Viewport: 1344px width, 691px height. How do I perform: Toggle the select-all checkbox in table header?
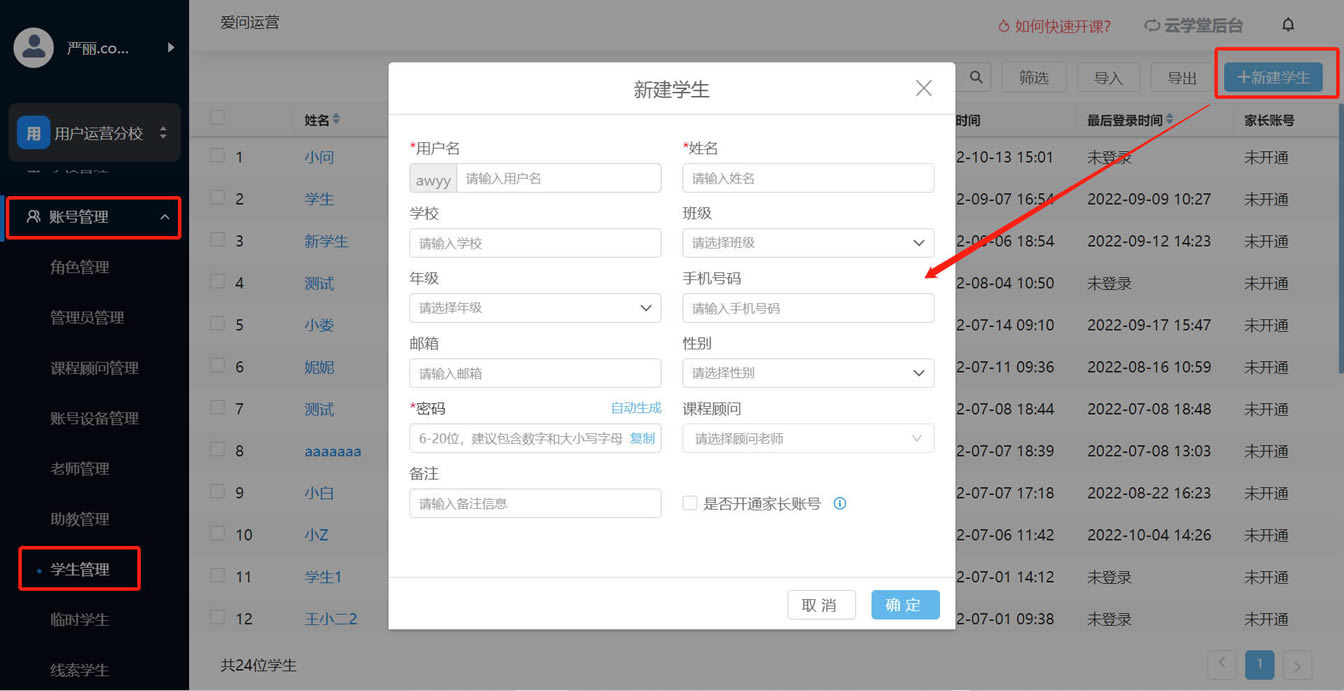point(217,118)
